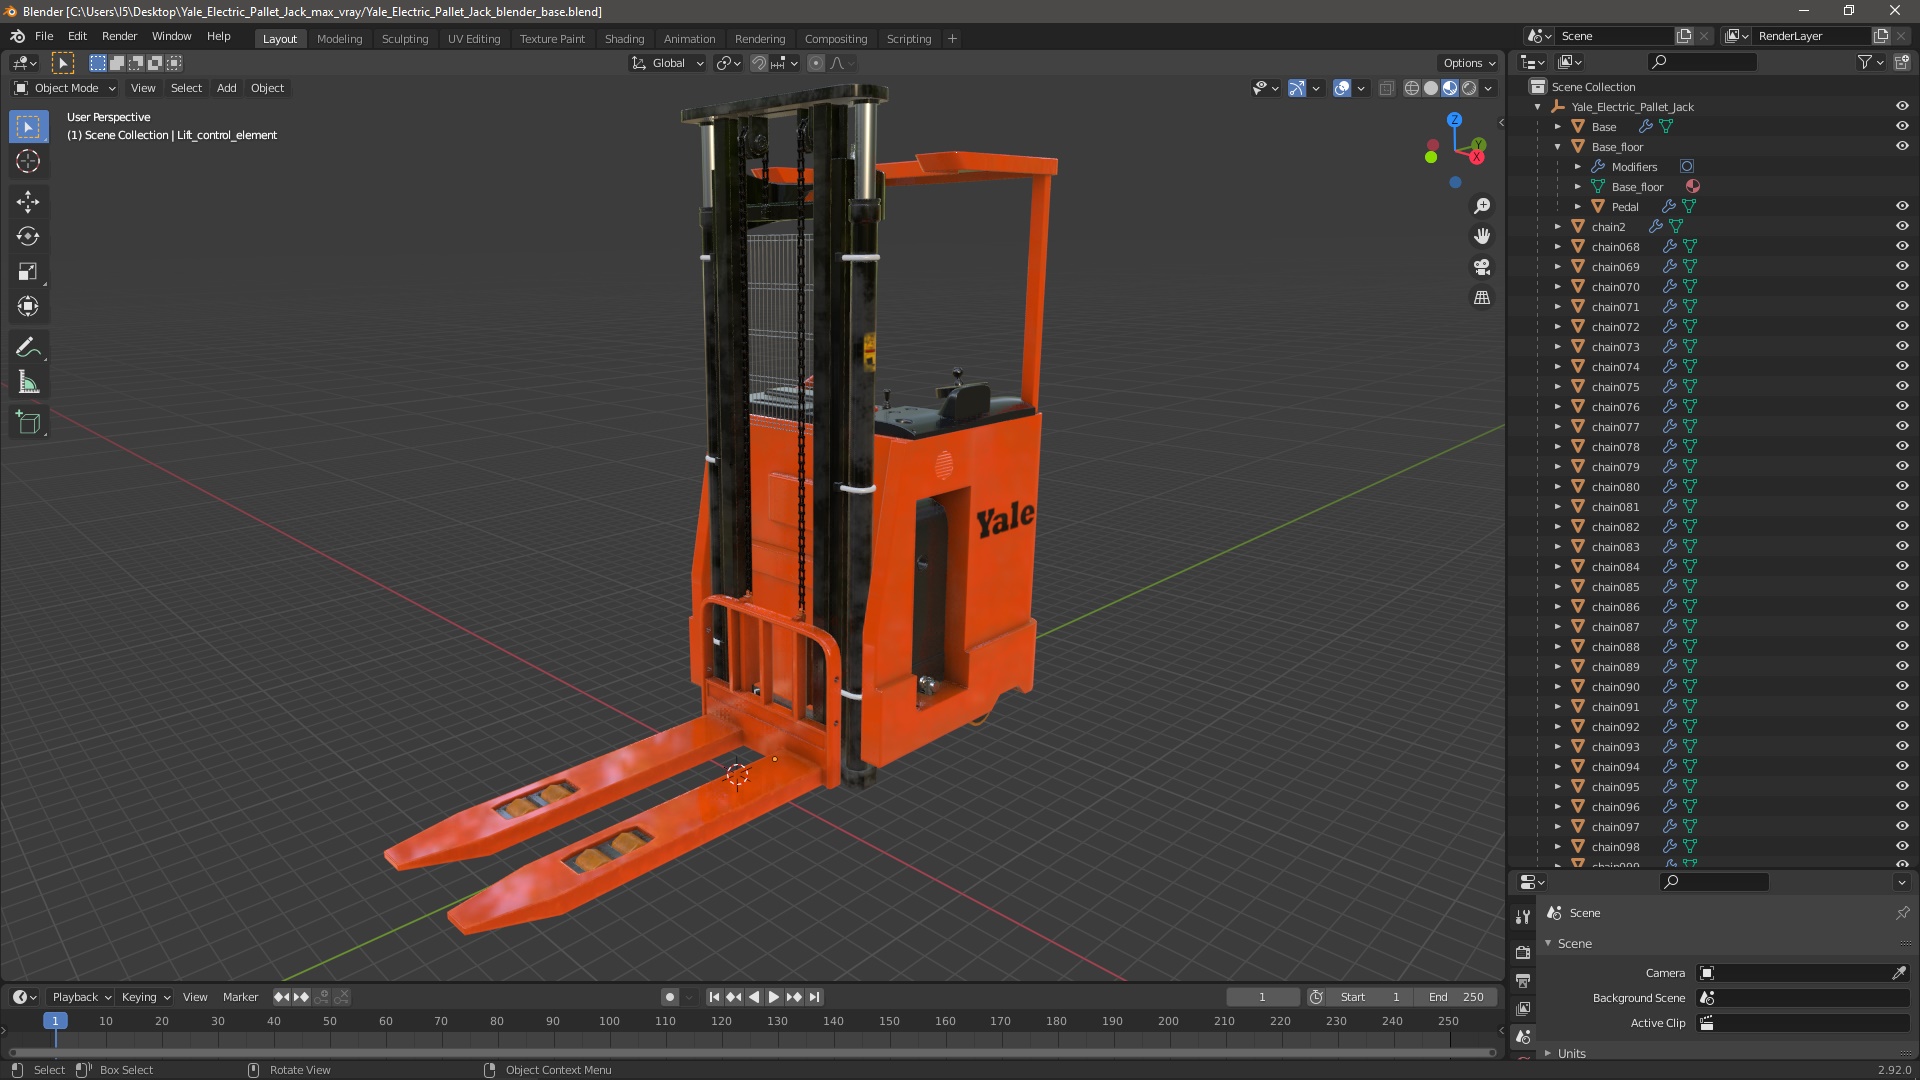
Task: Click the End frame 250 field
Action: (1456, 997)
